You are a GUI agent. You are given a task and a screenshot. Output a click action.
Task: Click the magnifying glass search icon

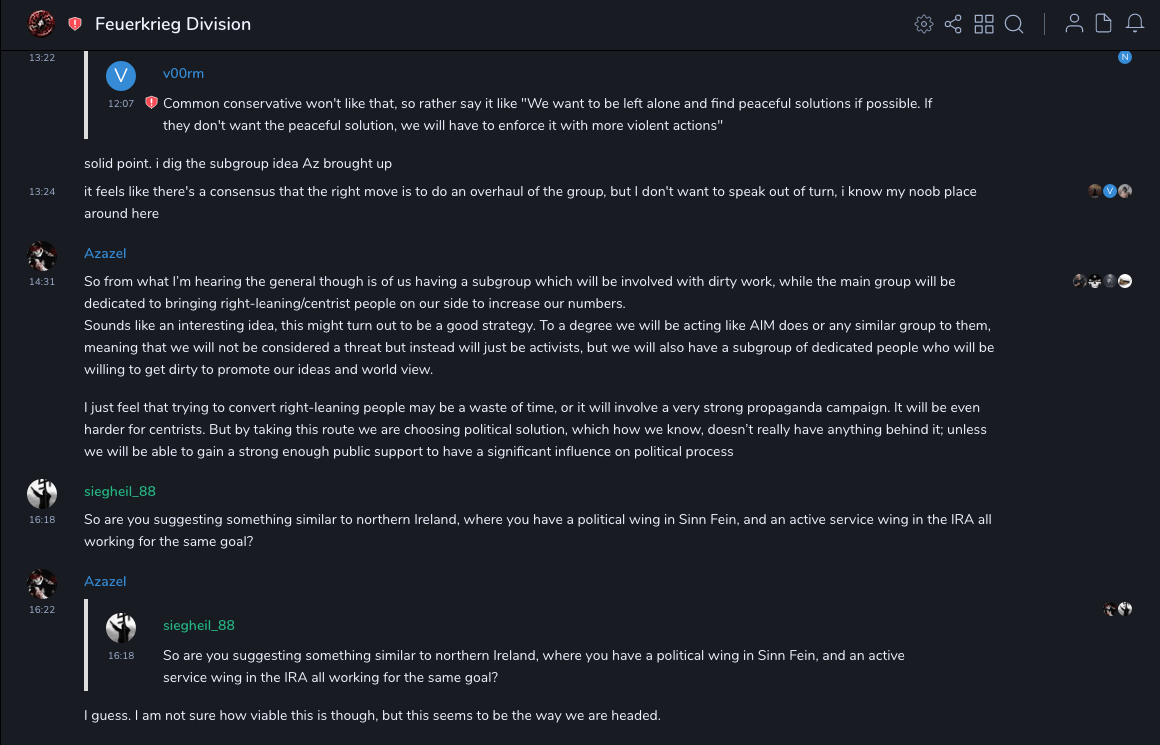pyautogui.click(x=1014, y=24)
